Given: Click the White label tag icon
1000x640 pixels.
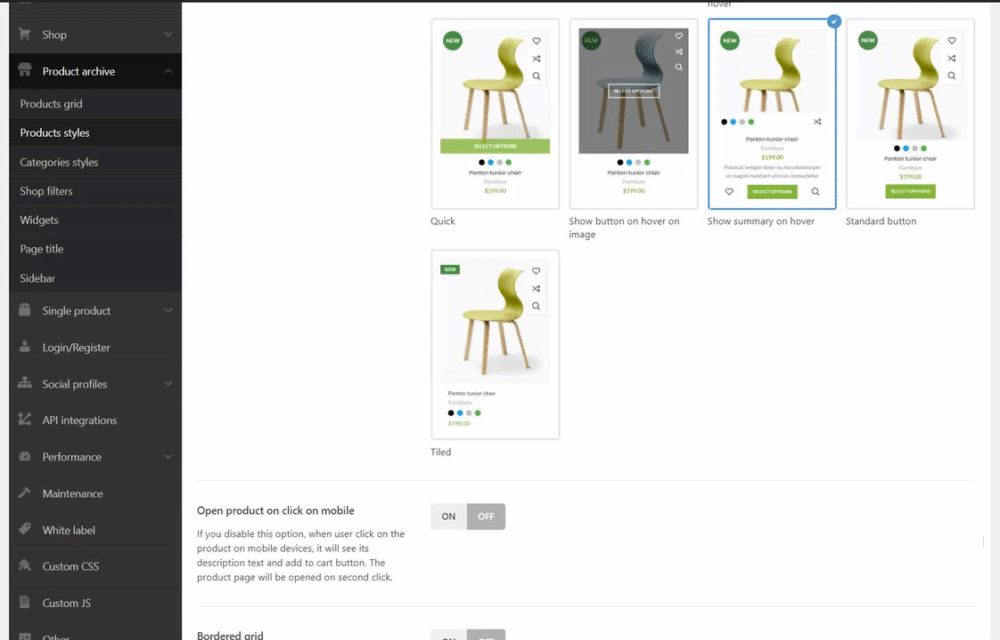Looking at the screenshot, I should point(25,529).
